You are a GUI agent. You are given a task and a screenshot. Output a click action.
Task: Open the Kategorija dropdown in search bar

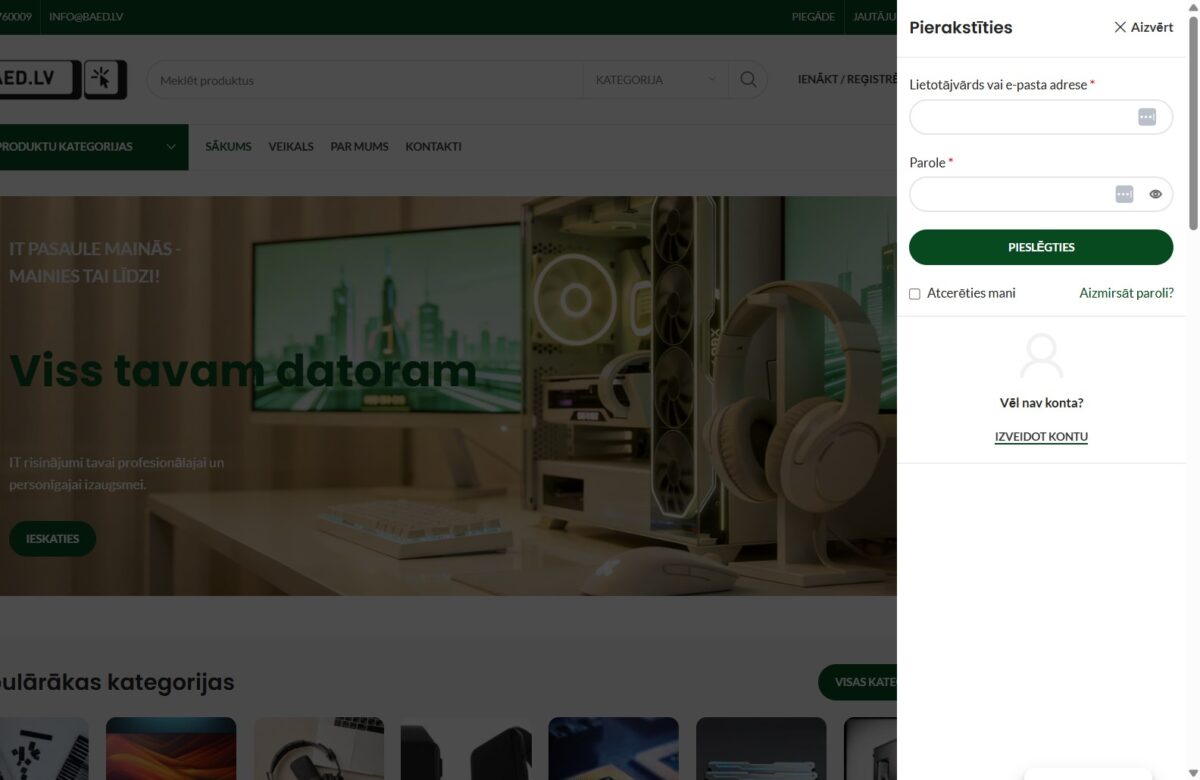[656, 80]
